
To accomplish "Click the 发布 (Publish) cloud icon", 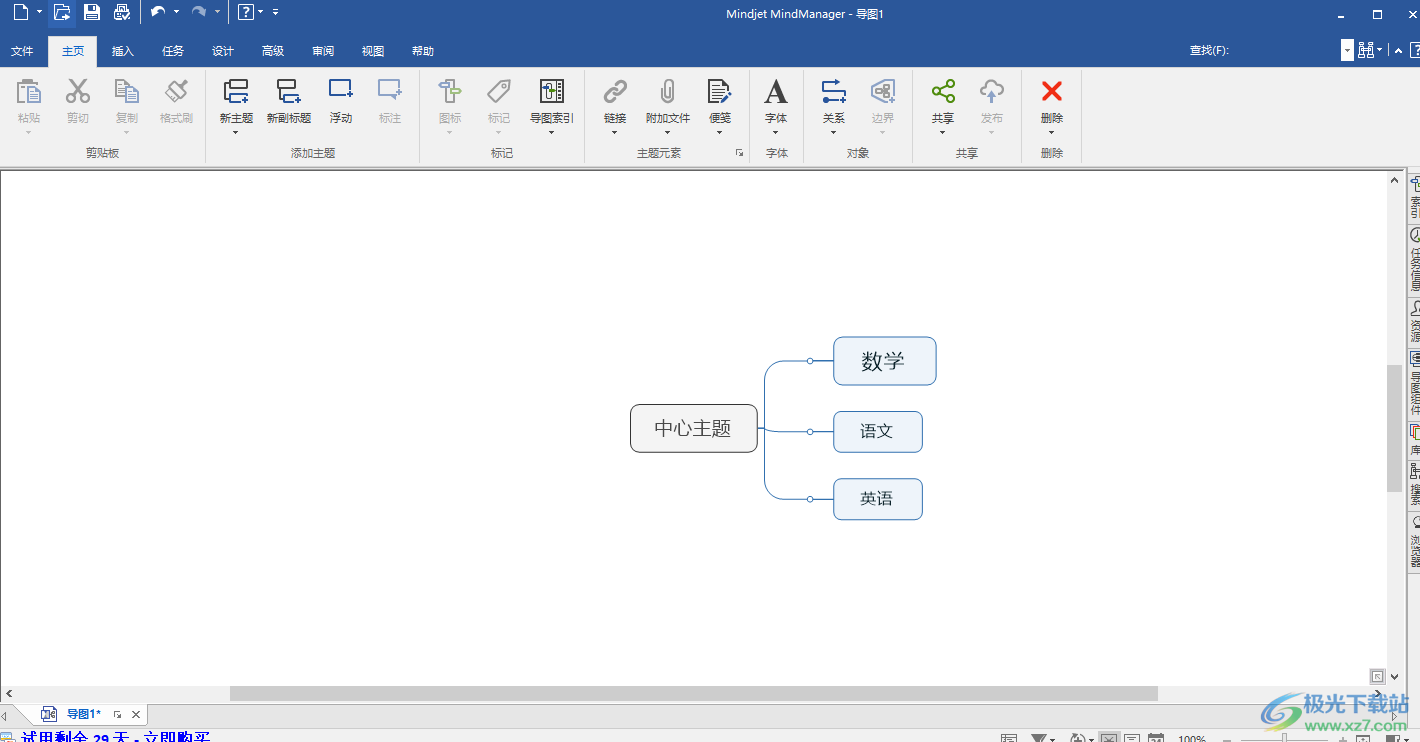I will pos(992,92).
